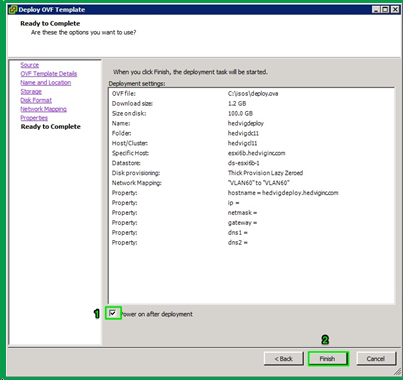Click the Finish button

coord(328,359)
